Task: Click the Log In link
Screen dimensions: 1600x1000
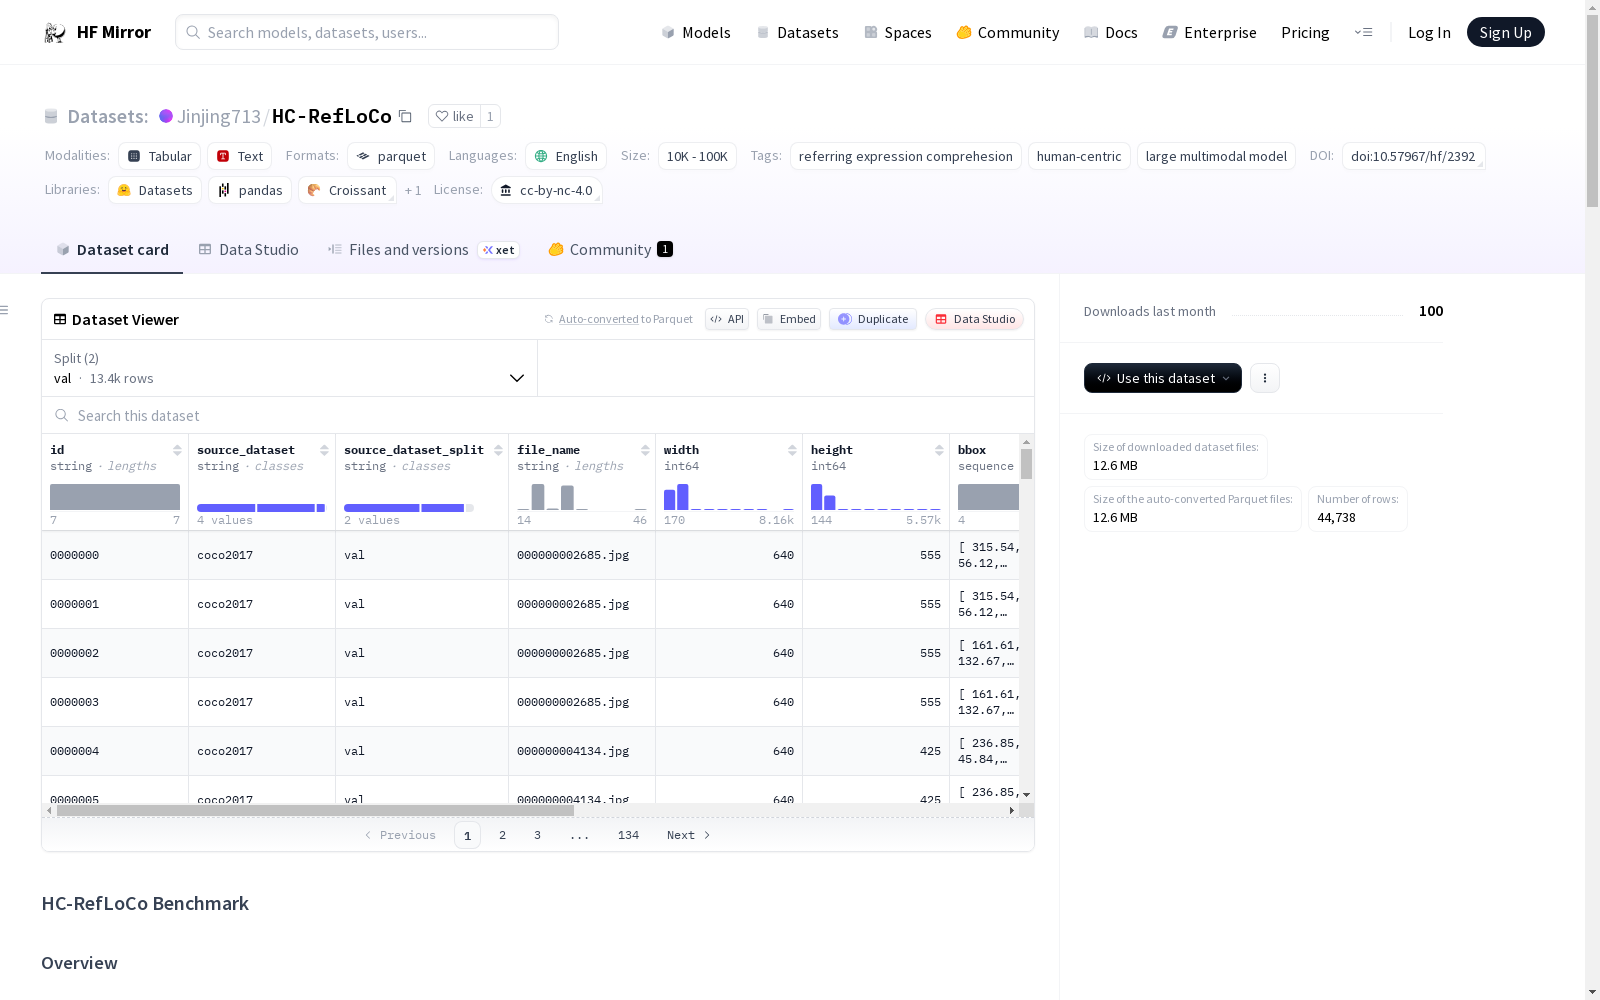Action: pos(1429,33)
